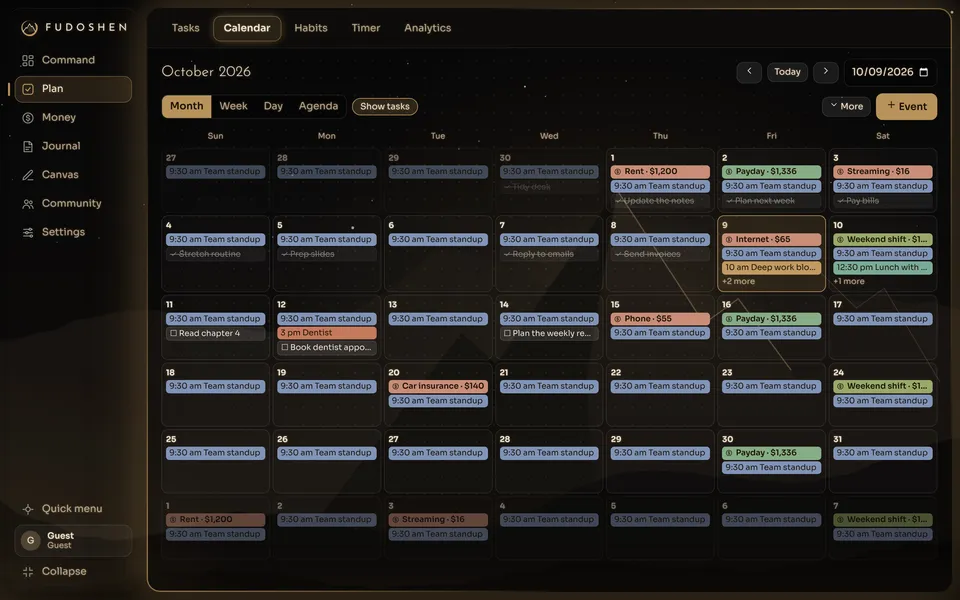Go to previous month arrow
Viewport: 960px width, 600px height.
749,72
